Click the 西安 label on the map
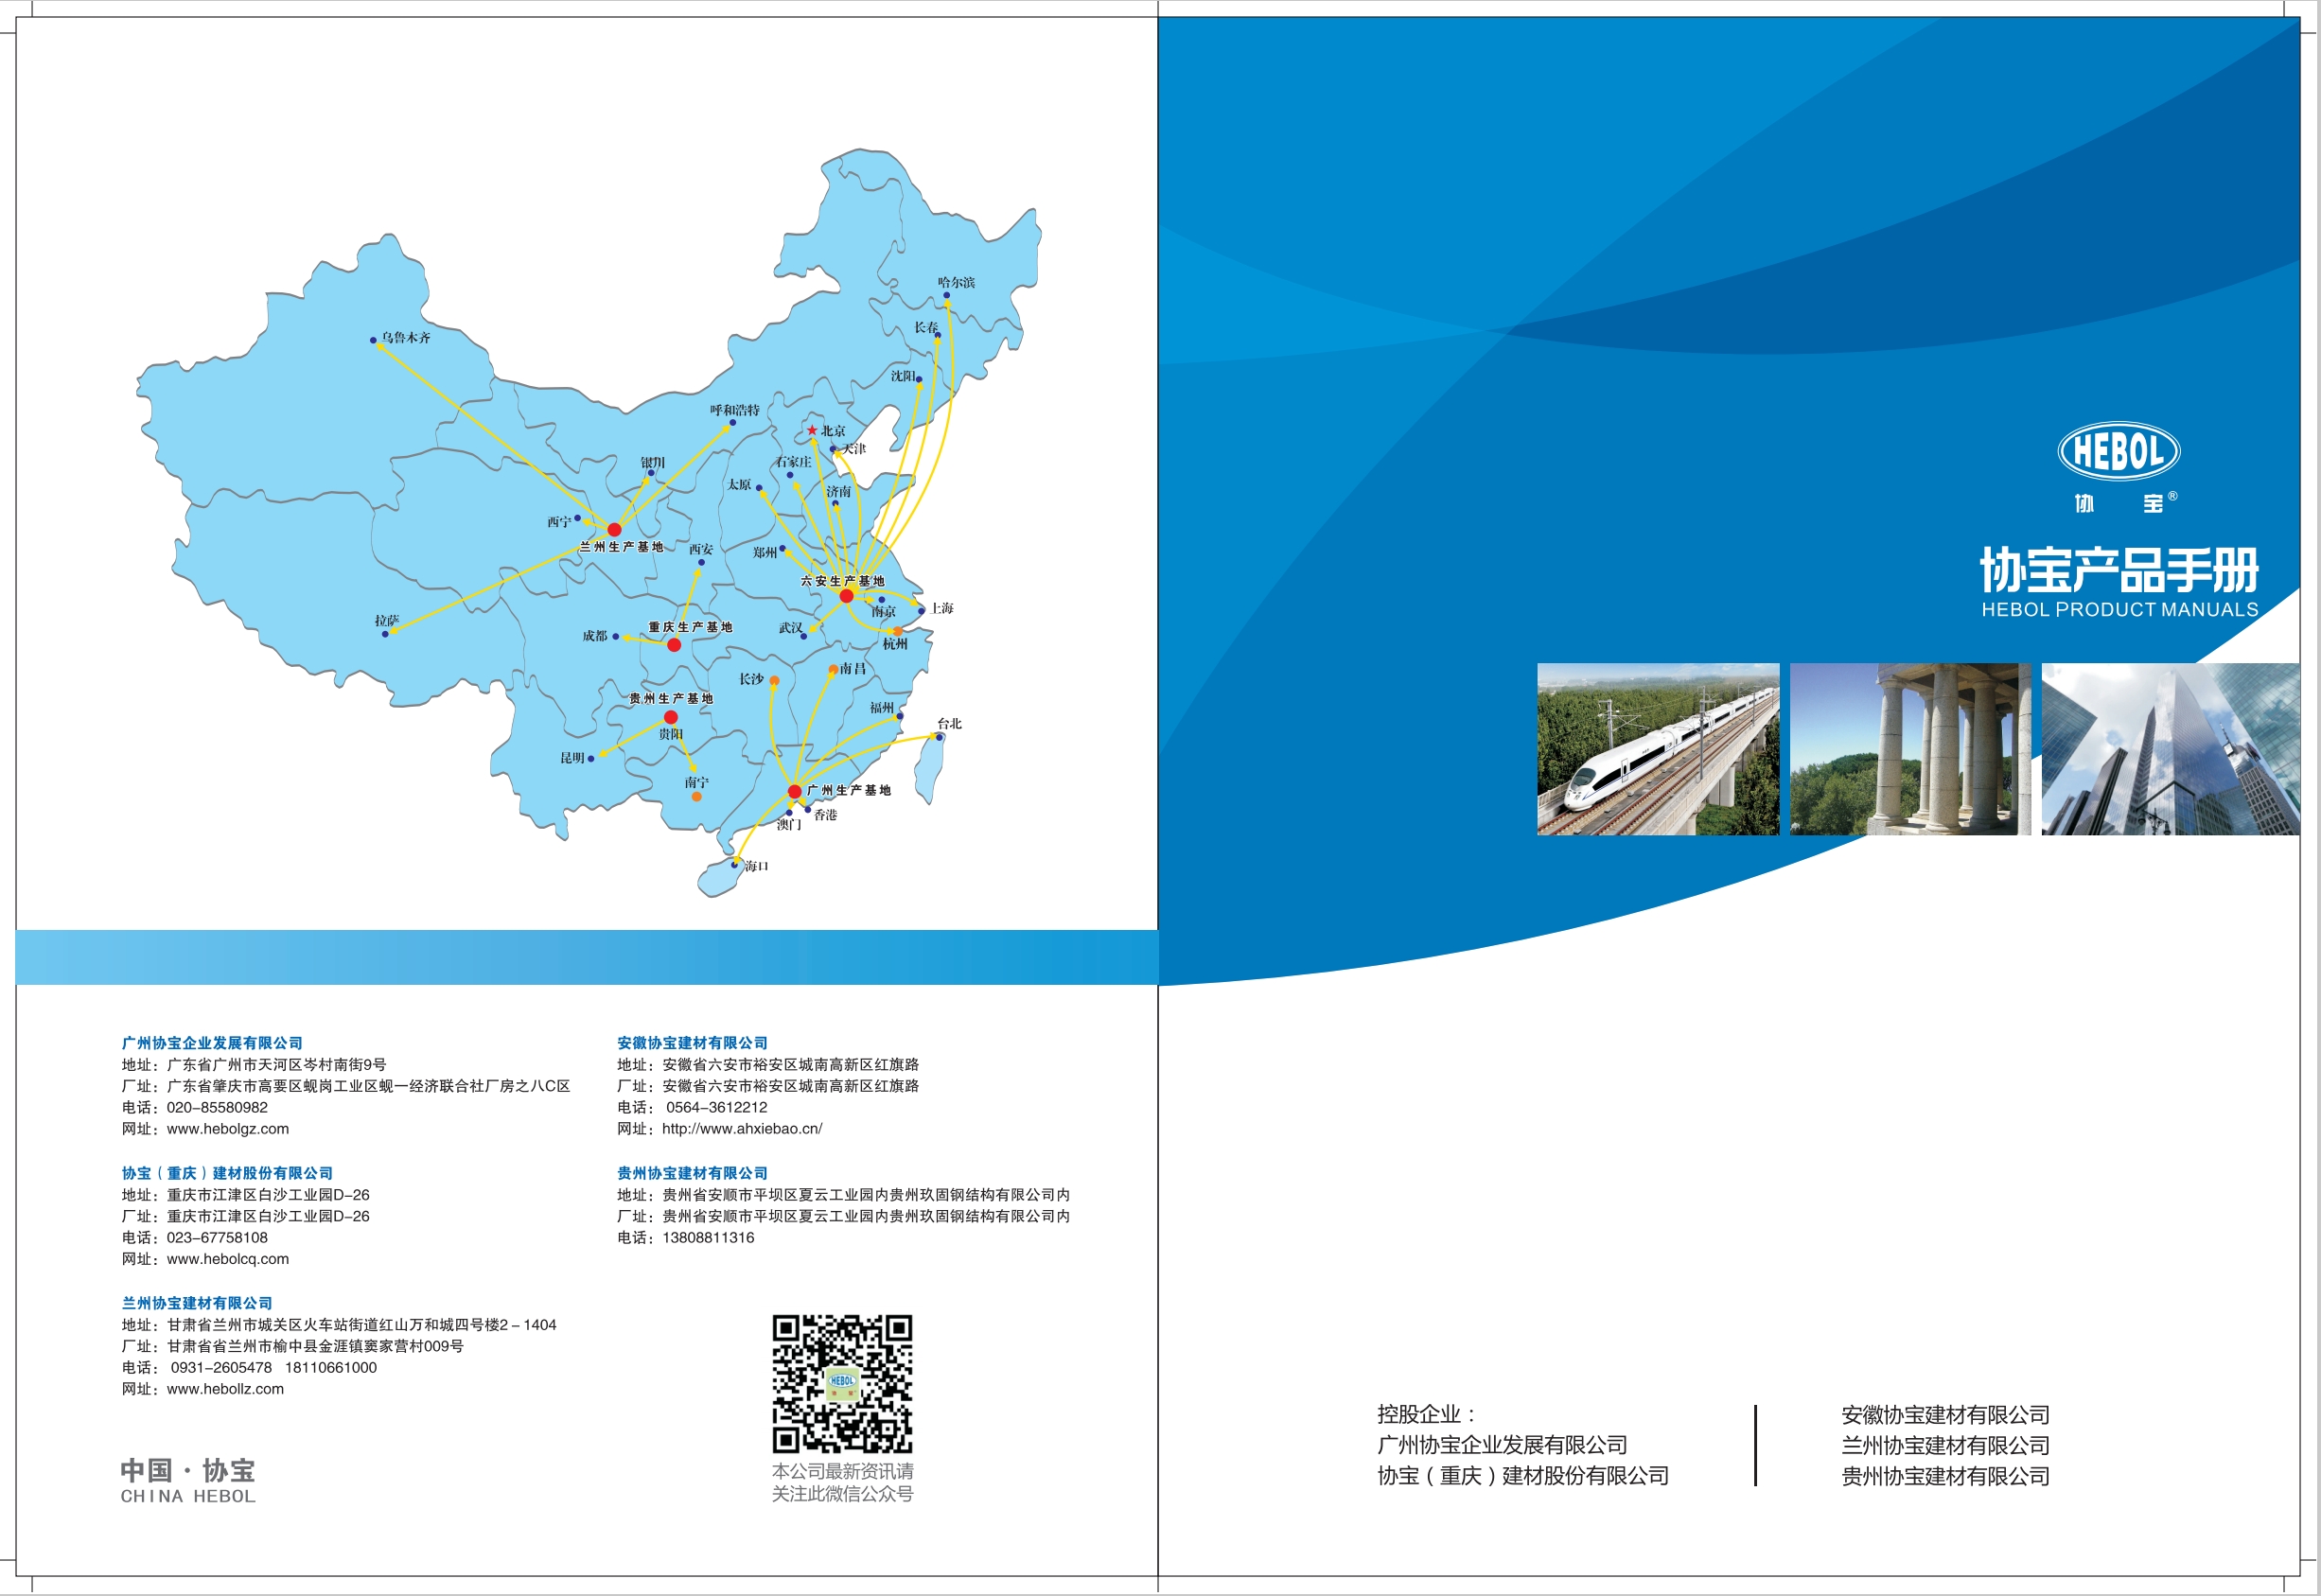 701,550
